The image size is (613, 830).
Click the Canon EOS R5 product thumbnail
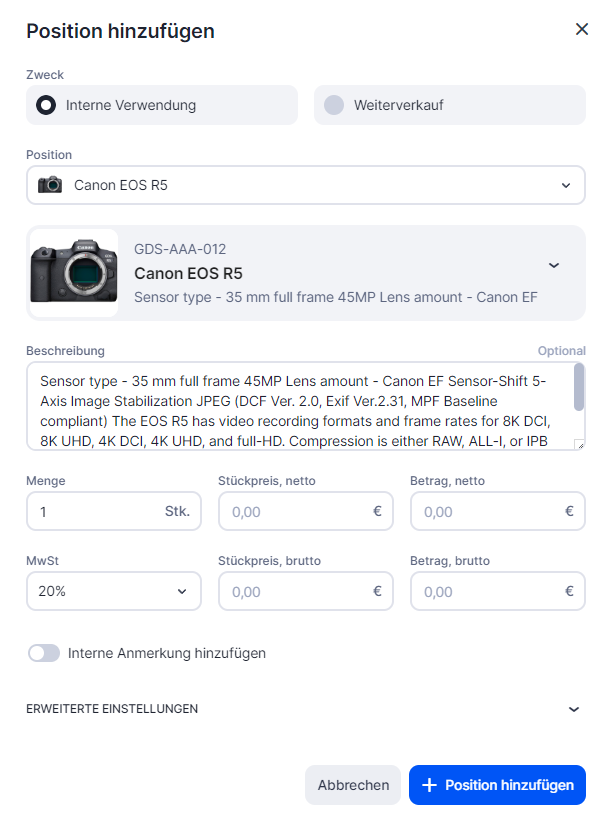click(x=74, y=273)
